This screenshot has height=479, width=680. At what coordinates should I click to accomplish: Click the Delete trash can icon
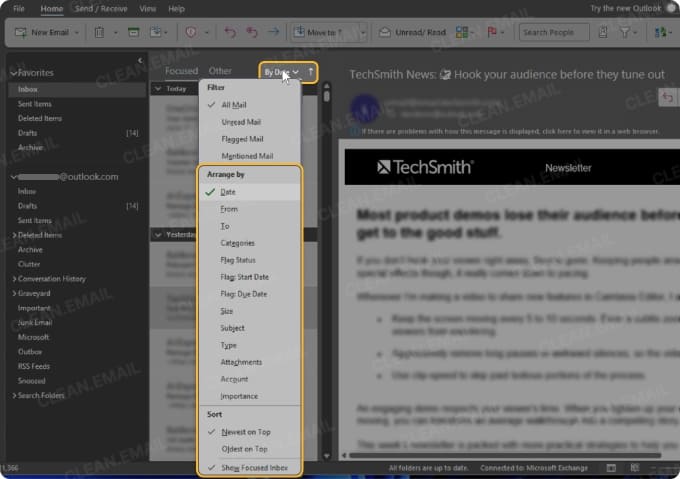click(x=99, y=33)
